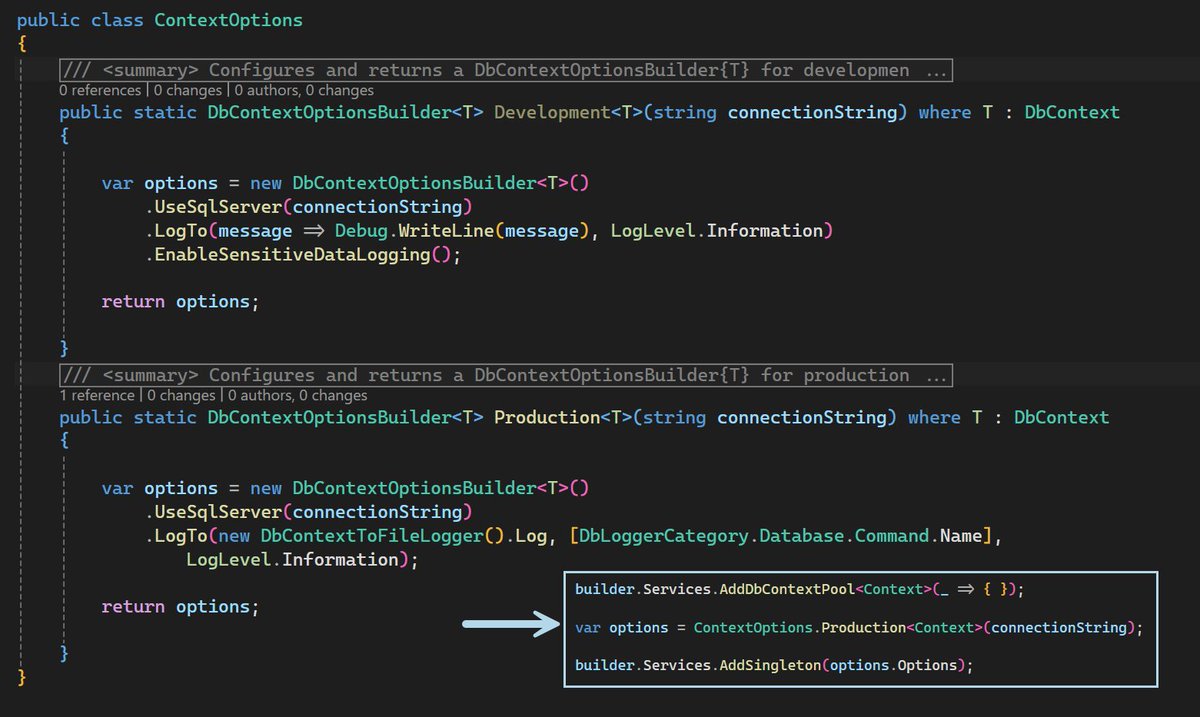This screenshot has width=1200, height=717.
Task: Select the Production<T> method name in its declaration
Action: click(563, 417)
